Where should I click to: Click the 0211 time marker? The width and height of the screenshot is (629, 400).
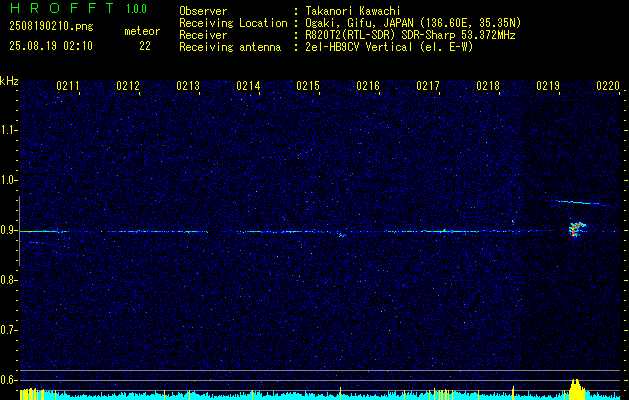point(68,86)
